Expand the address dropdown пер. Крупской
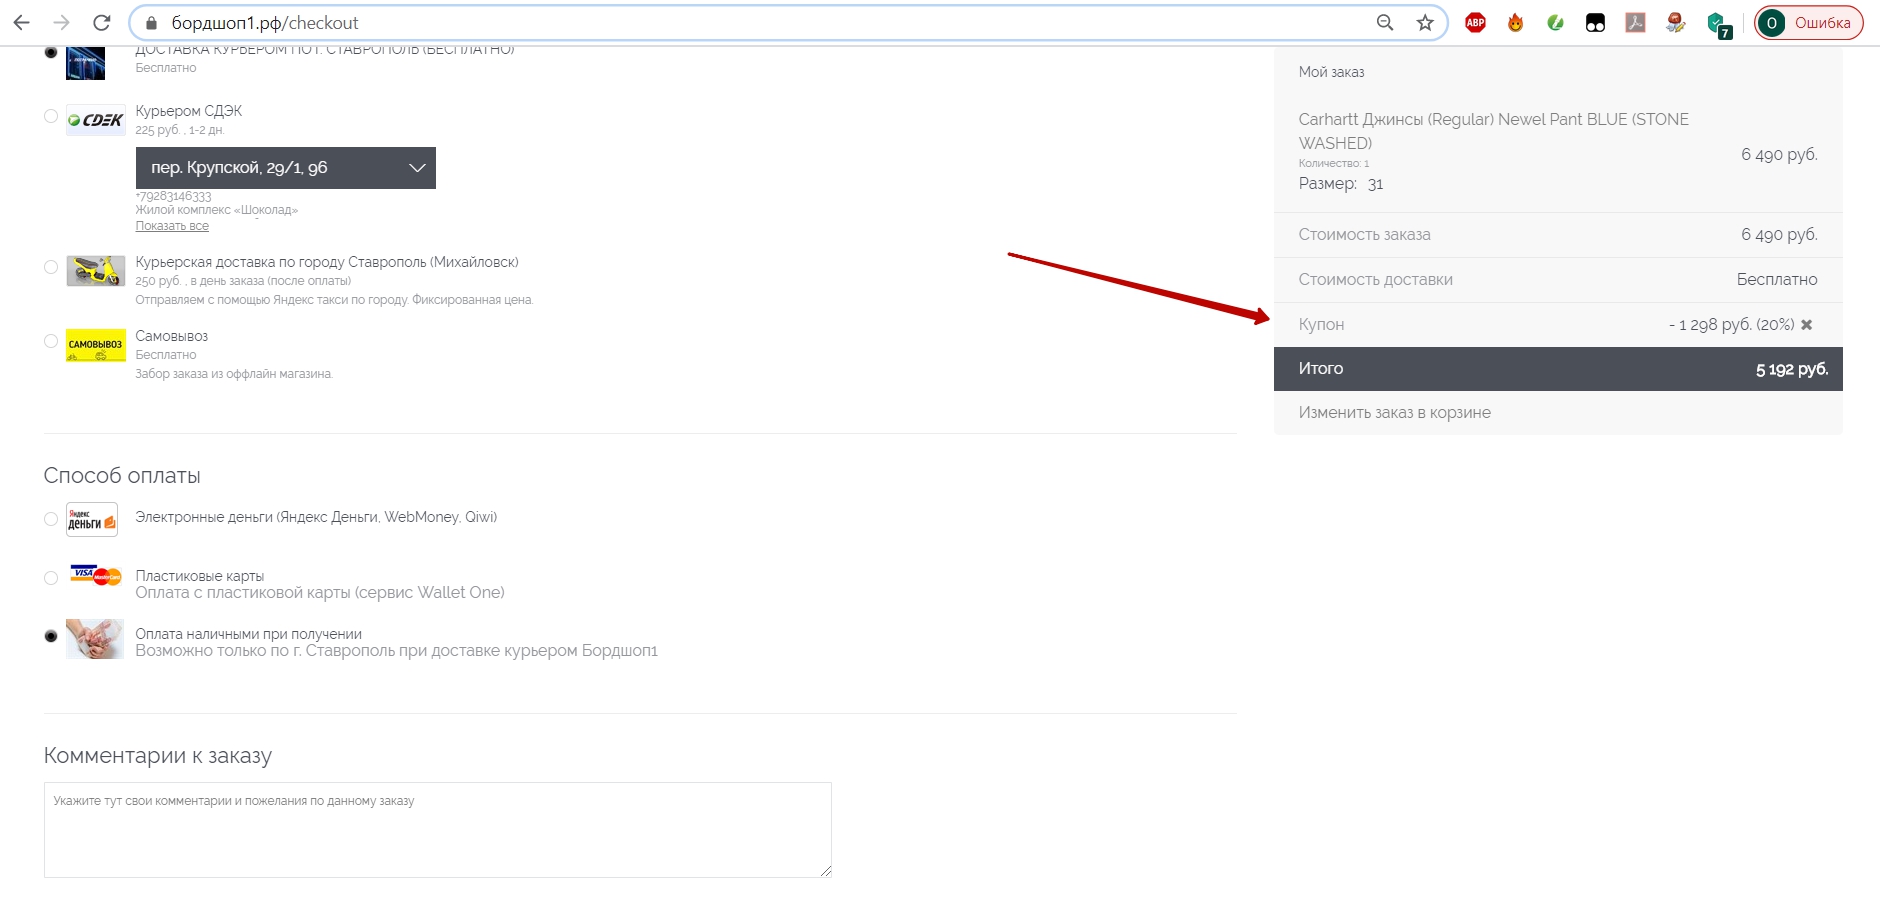Viewport: 1880px width, 897px height. (285, 168)
